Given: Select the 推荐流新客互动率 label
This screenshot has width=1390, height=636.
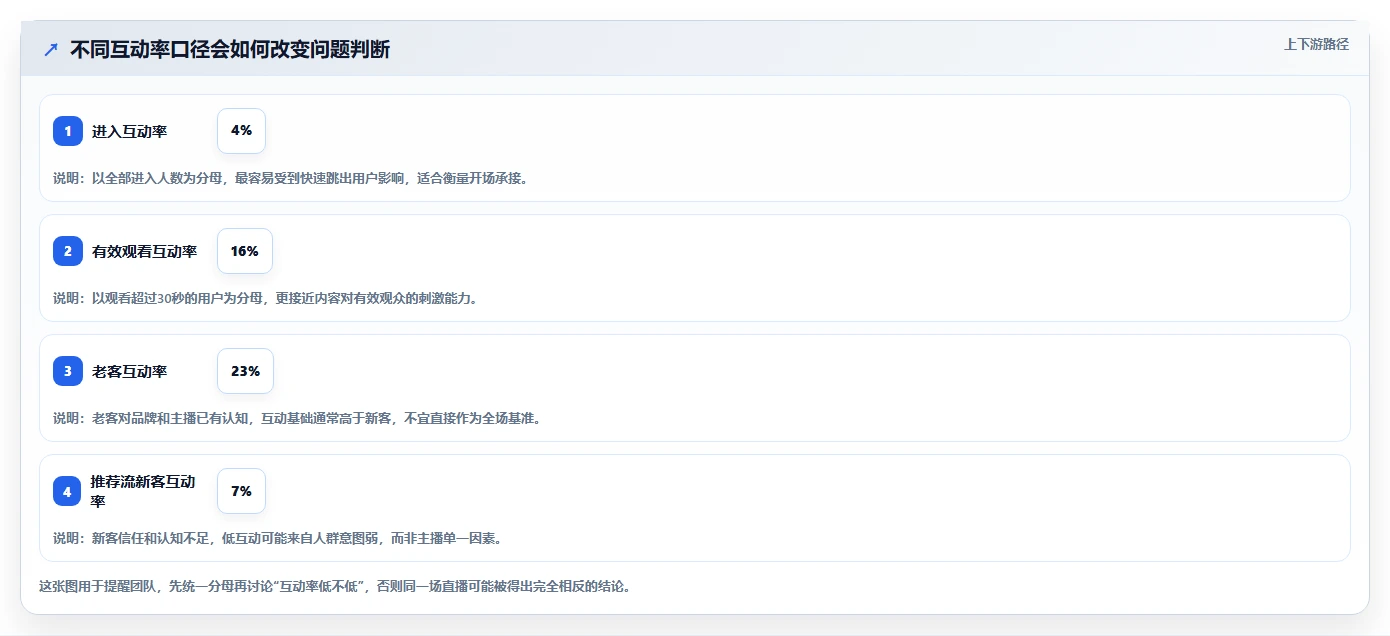Looking at the screenshot, I should click(143, 491).
